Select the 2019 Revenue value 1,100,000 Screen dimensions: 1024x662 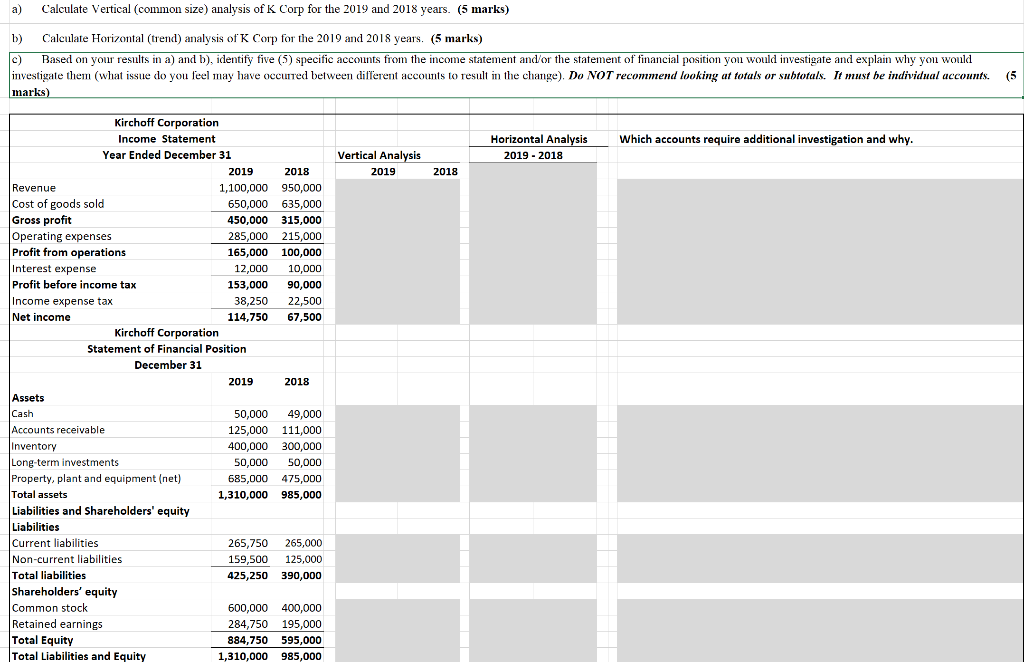pyautogui.click(x=240, y=188)
